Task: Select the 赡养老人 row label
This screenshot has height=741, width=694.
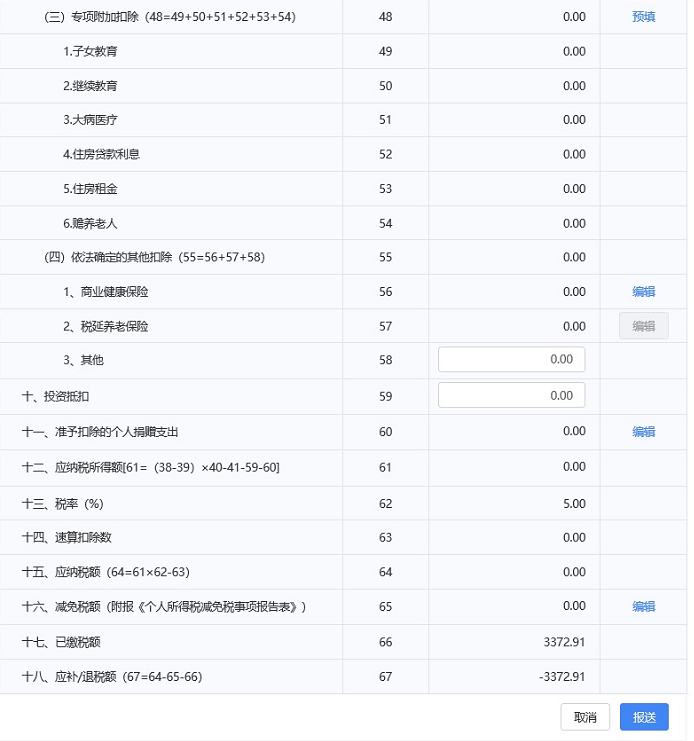Action: point(90,224)
